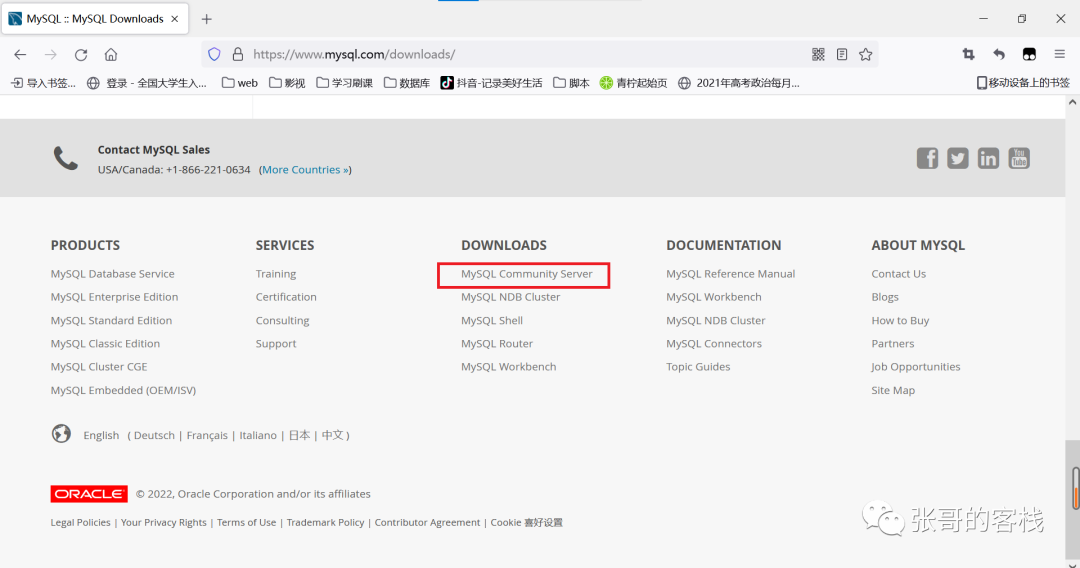Viewport: 1080px width, 568px height.
Task: Click the undo arrow toolbar icon
Action: point(999,54)
